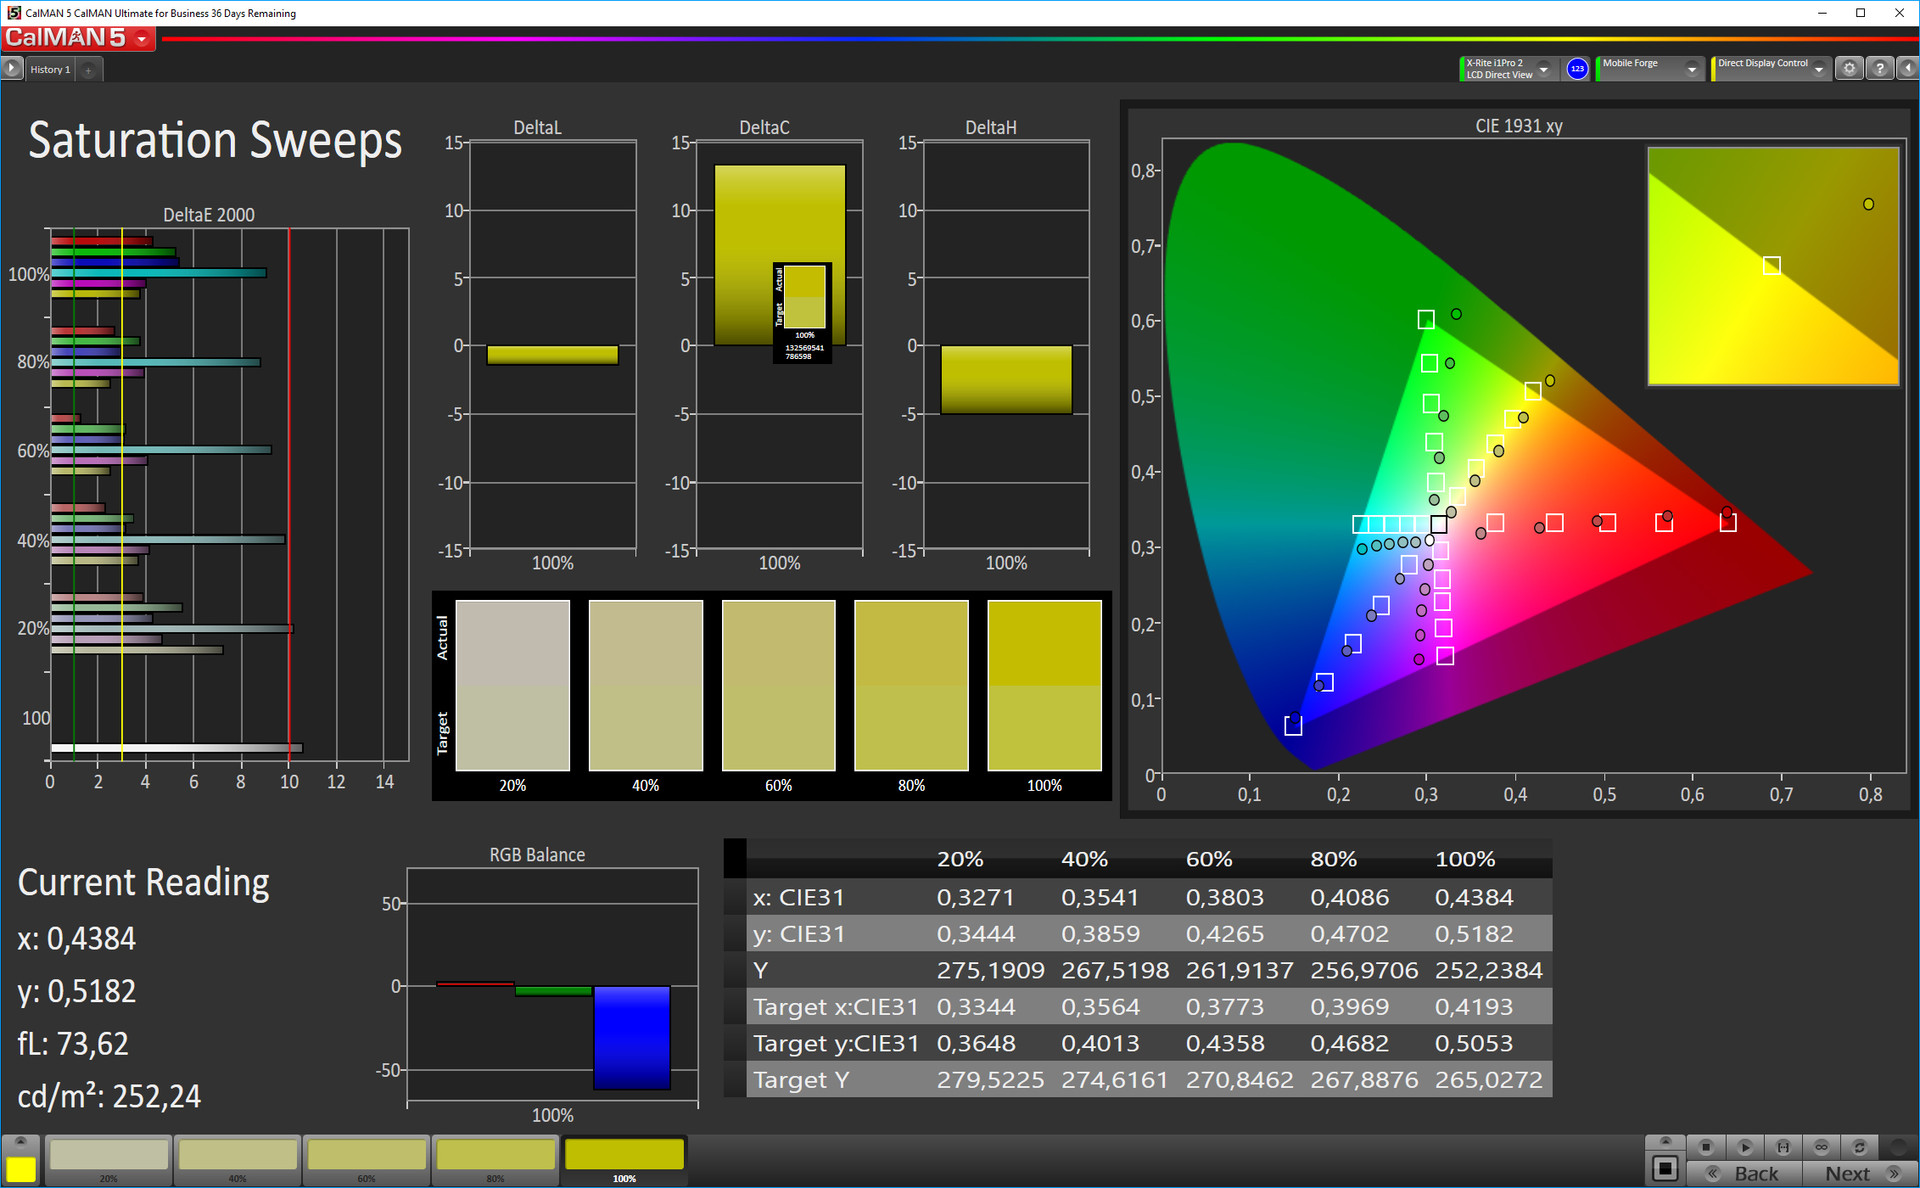
Task: Click the Next button
Action: 1859,1174
